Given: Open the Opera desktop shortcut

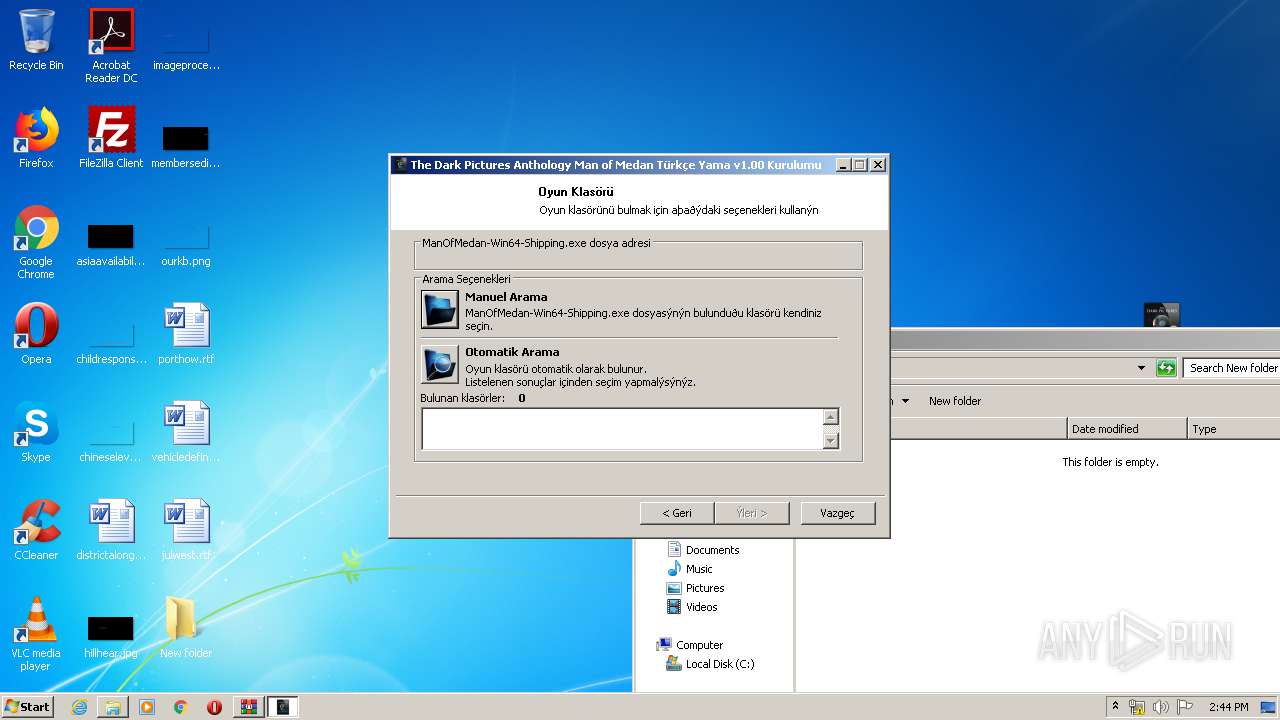Looking at the screenshot, I should click(x=36, y=334).
